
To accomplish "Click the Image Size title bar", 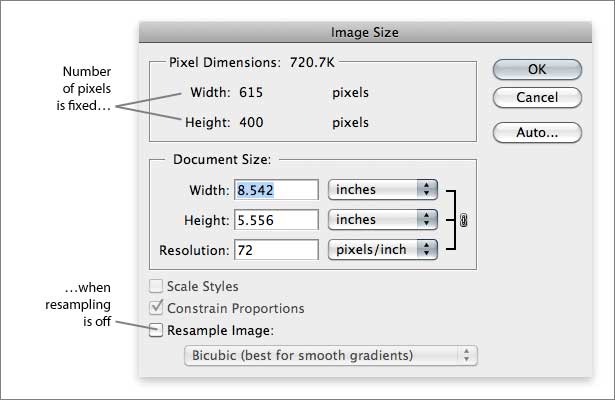I will [365, 32].
